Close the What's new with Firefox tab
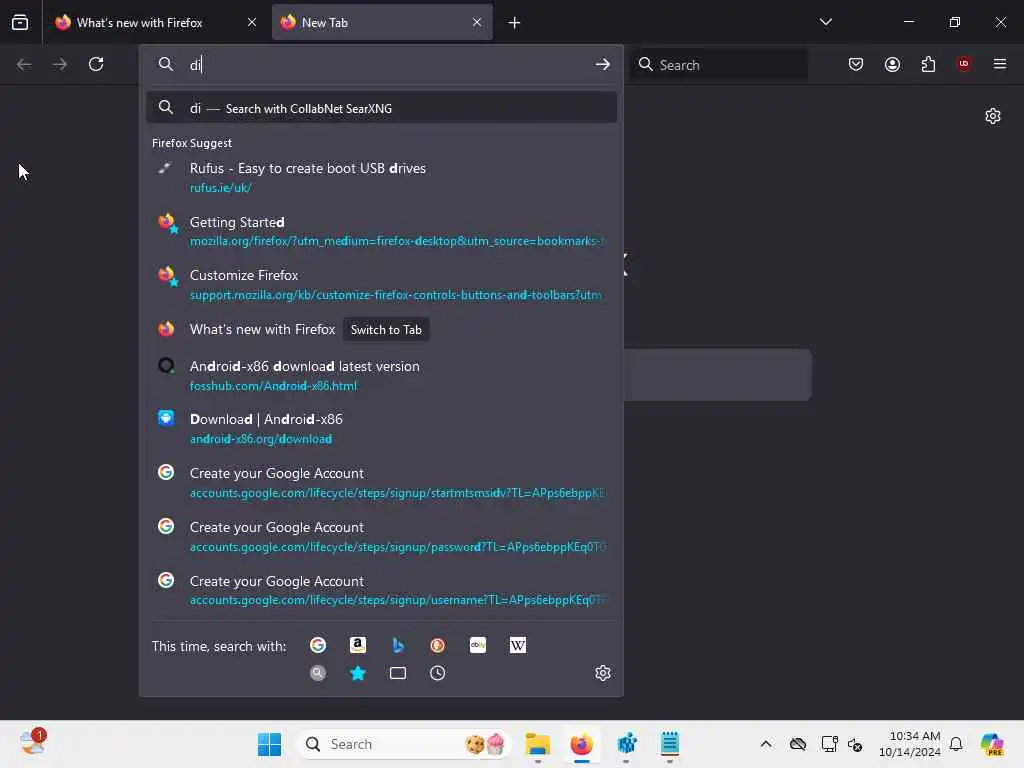This screenshot has height=768, width=1024. point(251,22)
